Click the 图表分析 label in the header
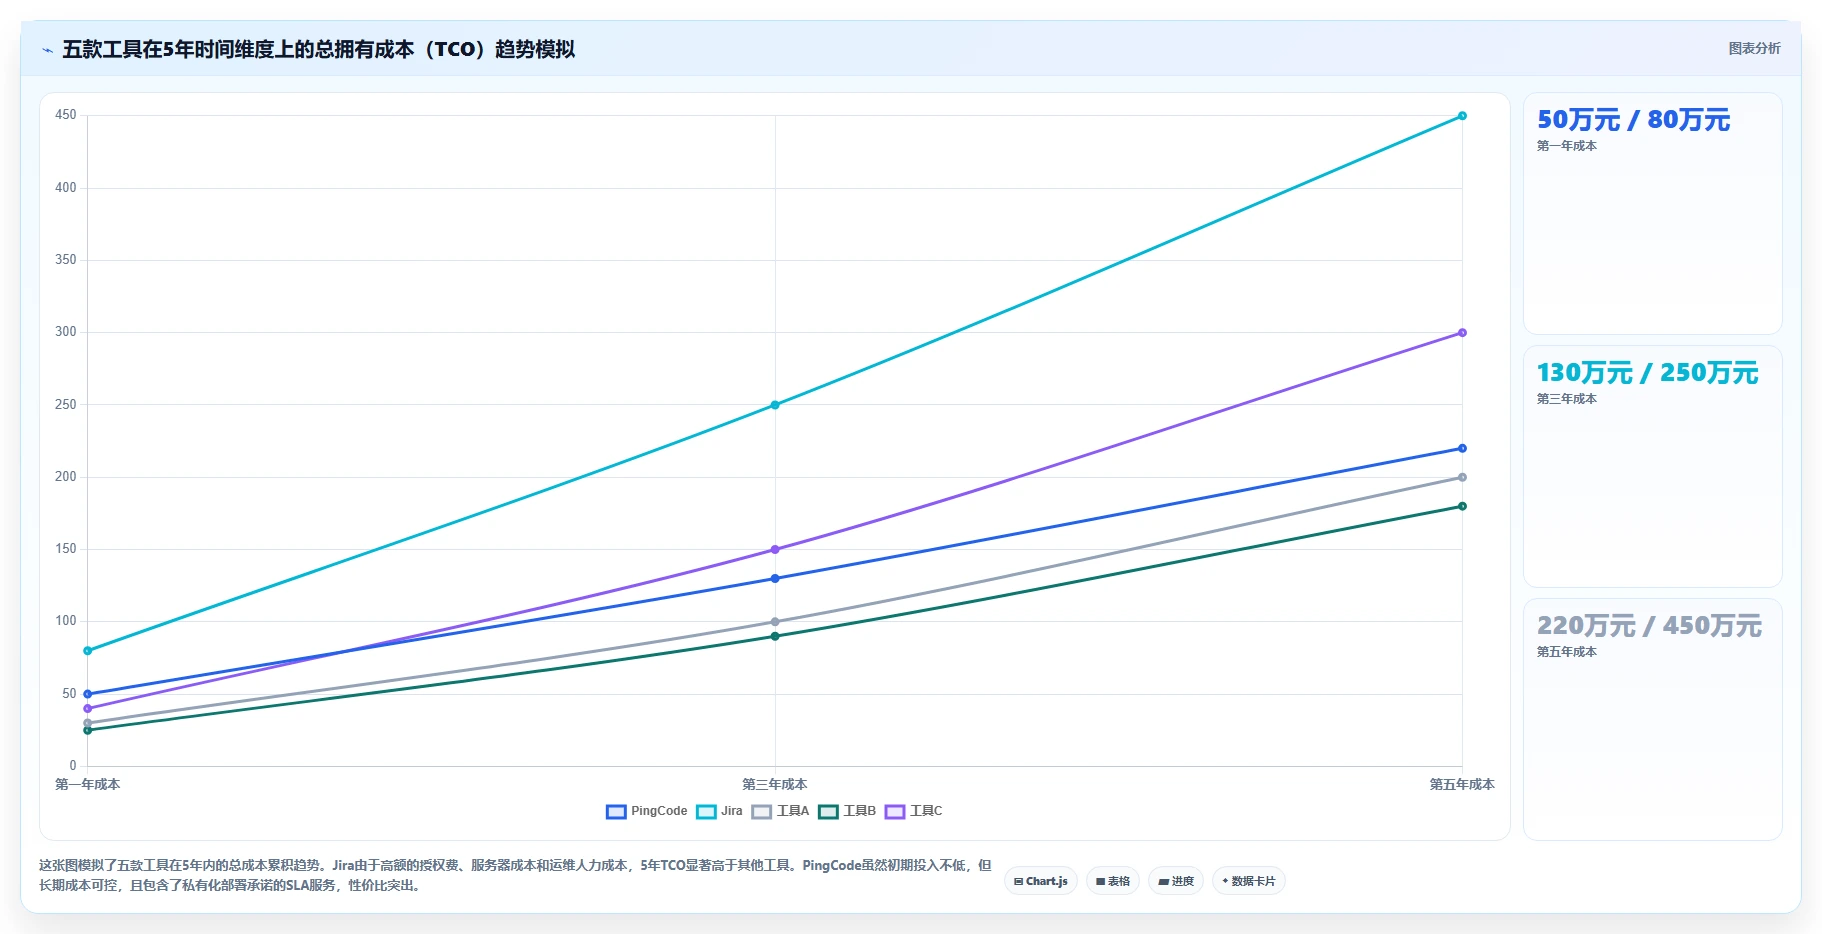 [1754, 48]
